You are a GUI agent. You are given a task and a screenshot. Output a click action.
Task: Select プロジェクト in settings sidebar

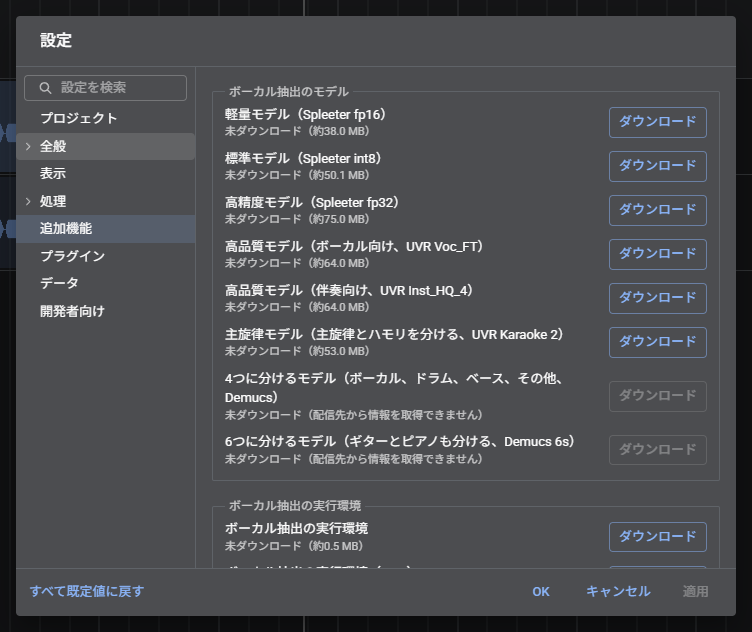coord(106,118)
